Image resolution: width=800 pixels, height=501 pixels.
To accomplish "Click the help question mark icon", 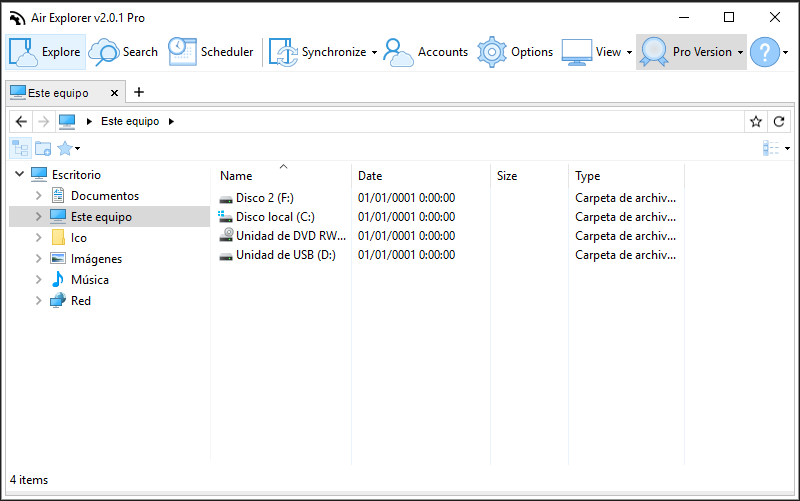I will 765,52.
